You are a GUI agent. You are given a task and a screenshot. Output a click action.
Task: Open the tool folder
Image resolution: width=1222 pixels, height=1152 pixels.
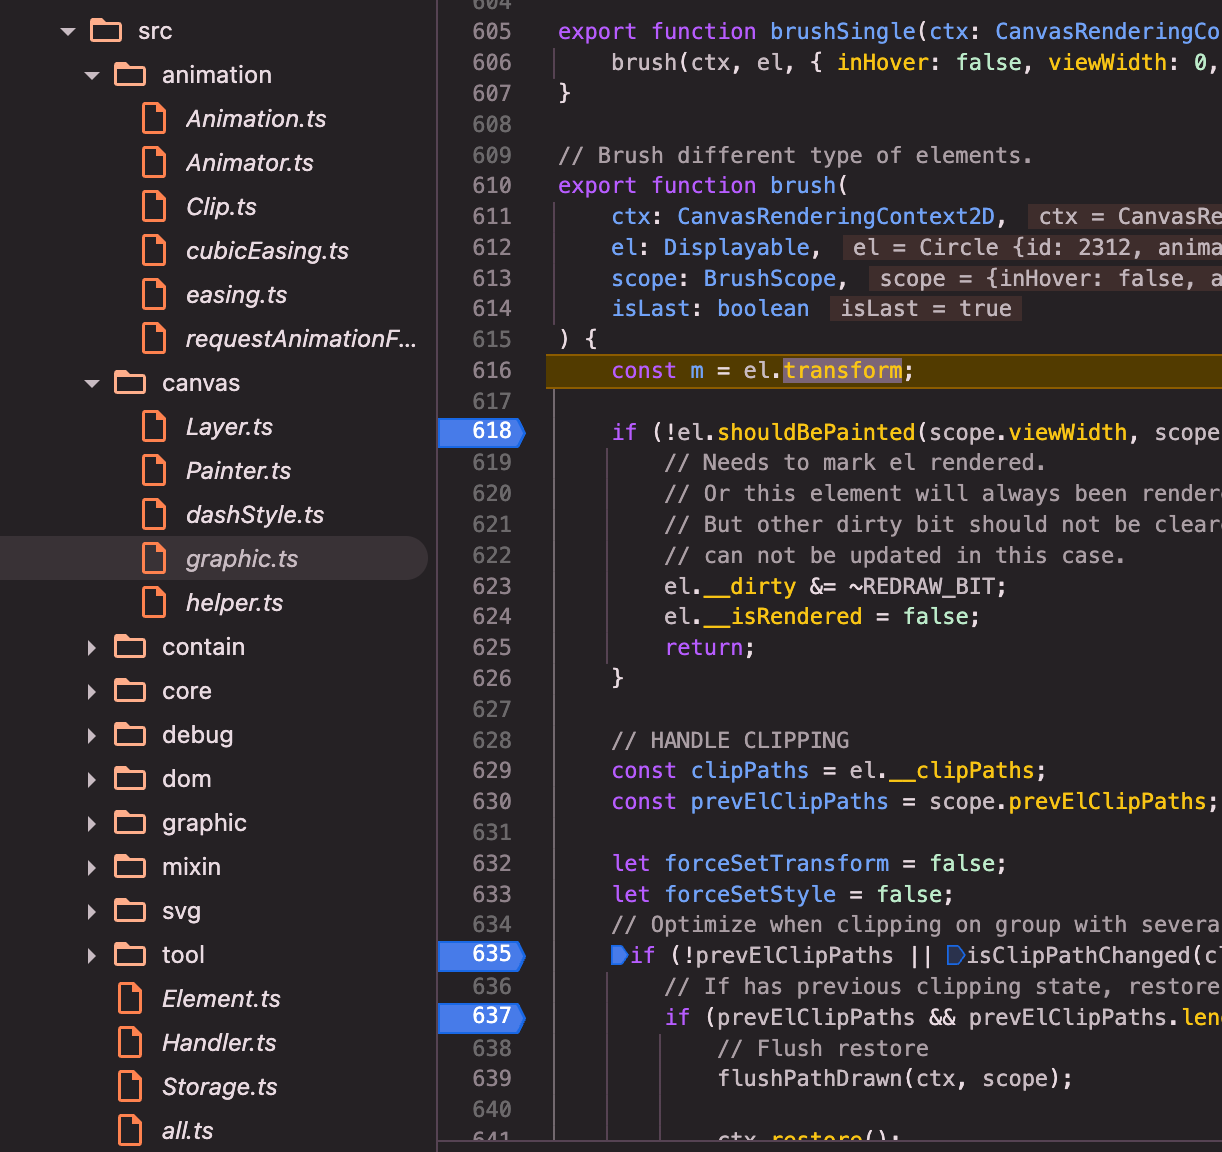pos(183,955)
